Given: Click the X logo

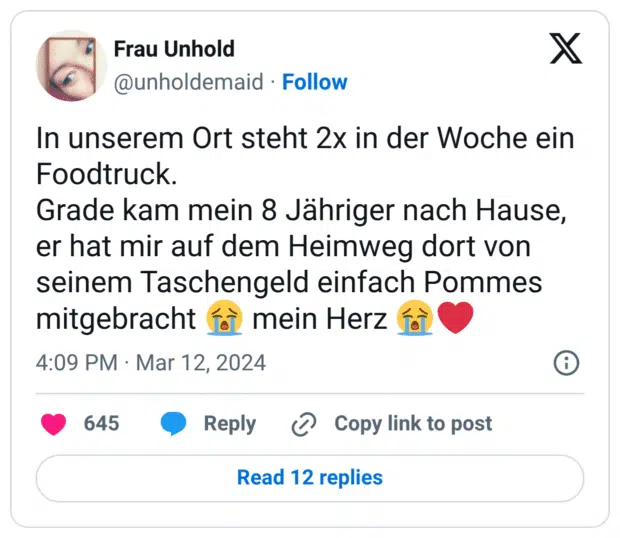Looking at the screenshot, I should 565,48.
